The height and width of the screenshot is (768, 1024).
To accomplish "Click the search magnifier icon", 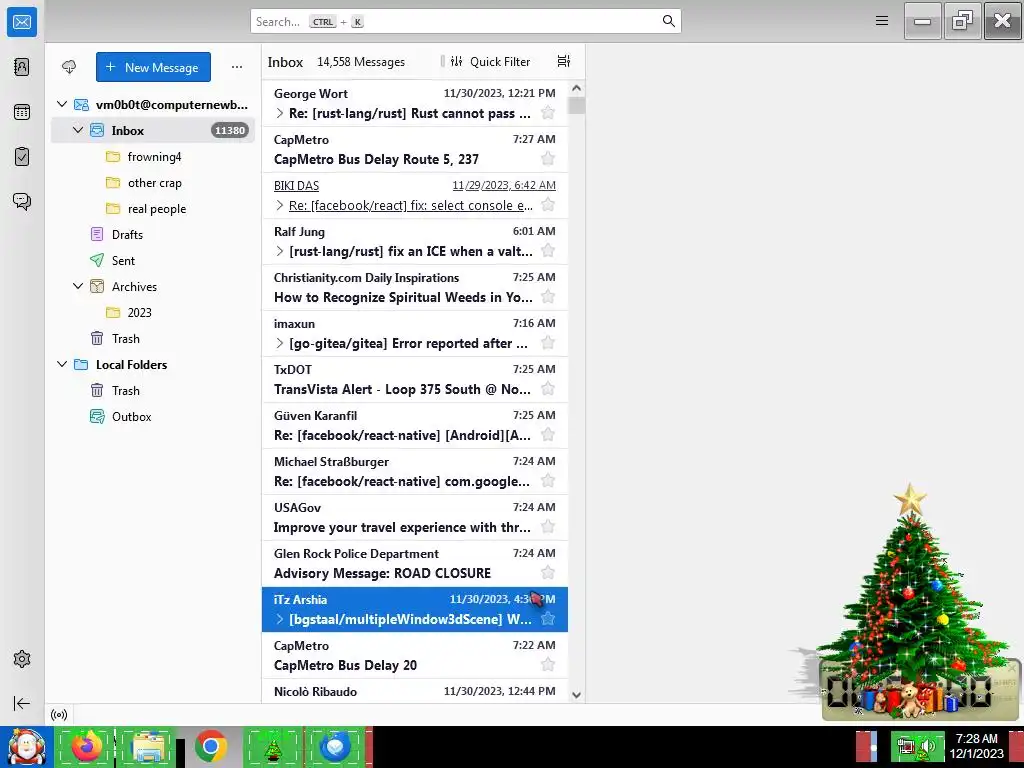I will pos(668,21).
